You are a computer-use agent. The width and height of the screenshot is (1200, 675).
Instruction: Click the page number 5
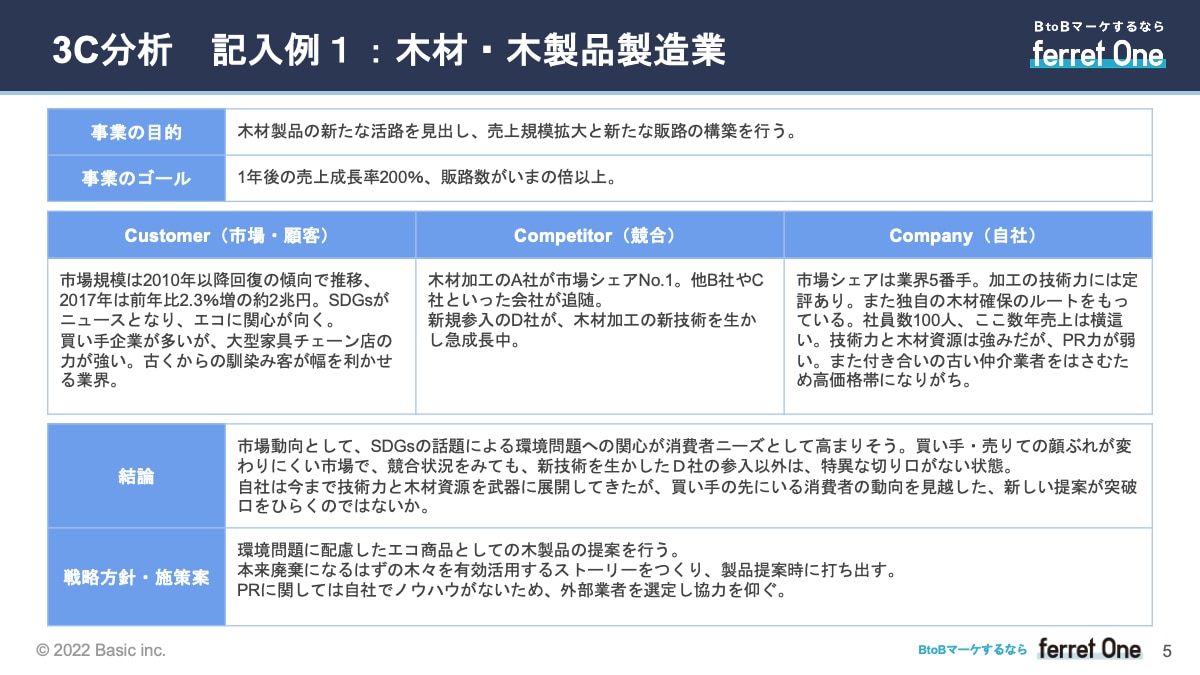(1167, 651)
